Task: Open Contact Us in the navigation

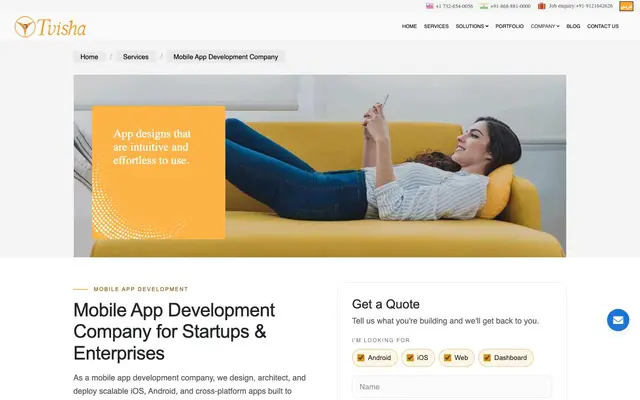Action: pos(603,26)
